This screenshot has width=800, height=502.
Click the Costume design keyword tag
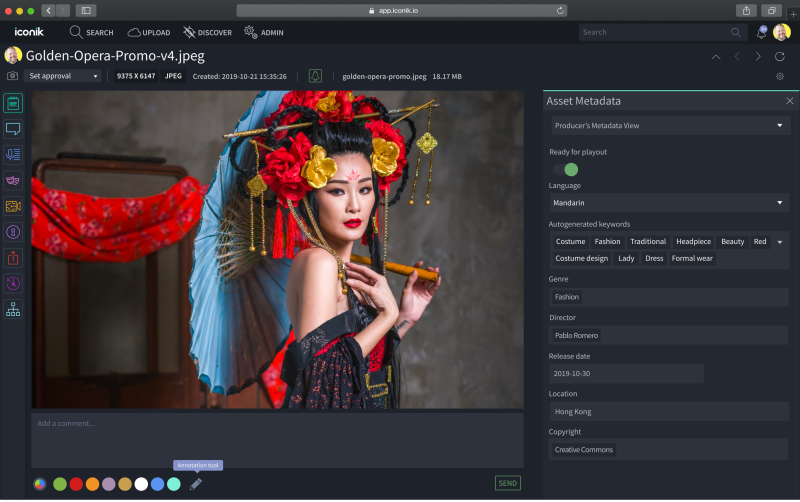coord(582,258)
